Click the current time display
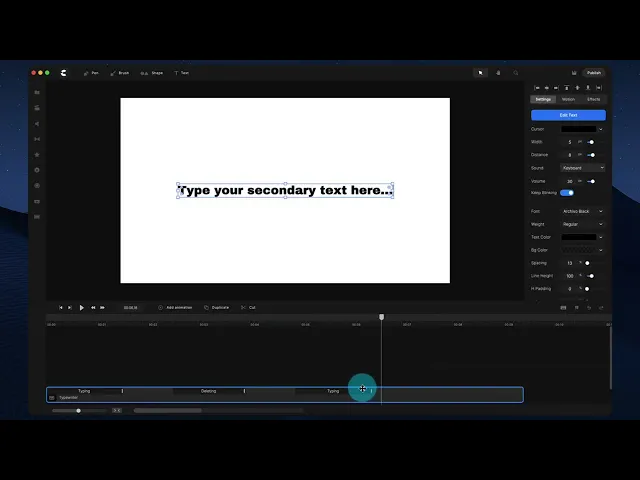 click(x=131, y=307)
